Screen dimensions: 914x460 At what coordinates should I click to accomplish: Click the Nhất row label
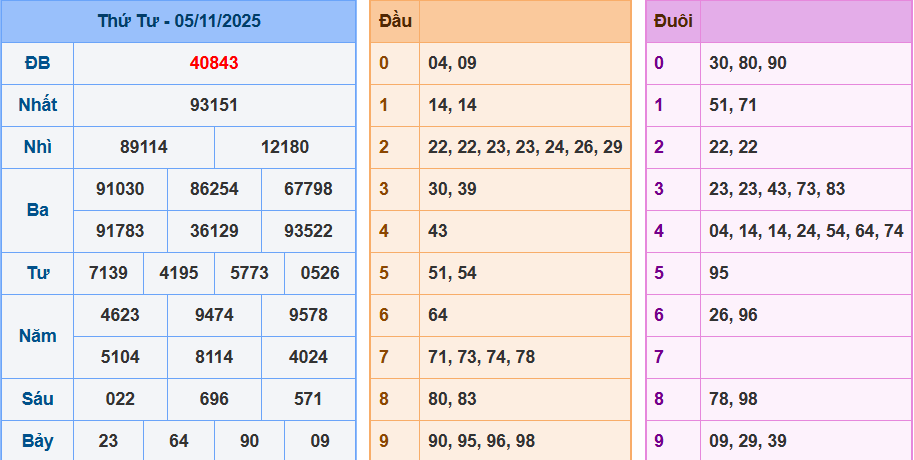pyautogui.click(x=37, y=105)
